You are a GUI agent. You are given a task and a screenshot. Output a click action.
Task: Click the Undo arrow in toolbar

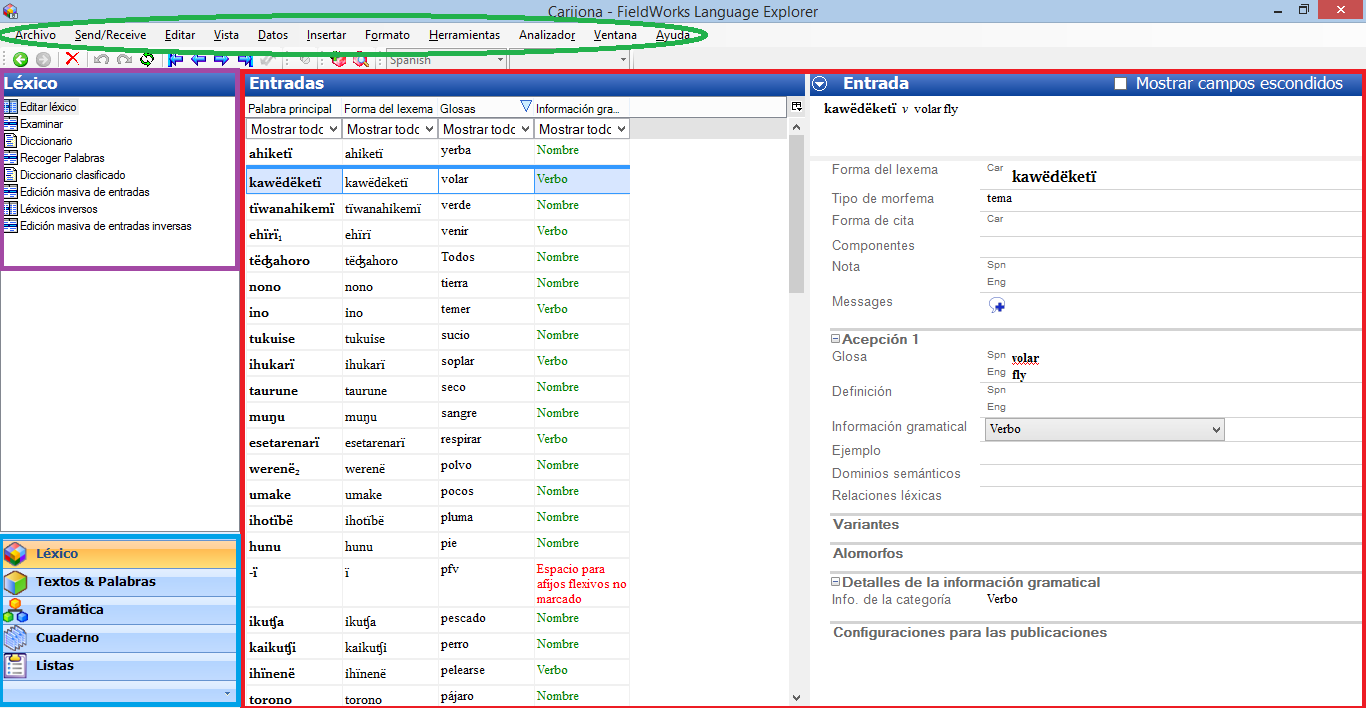(x=101, y=60)
